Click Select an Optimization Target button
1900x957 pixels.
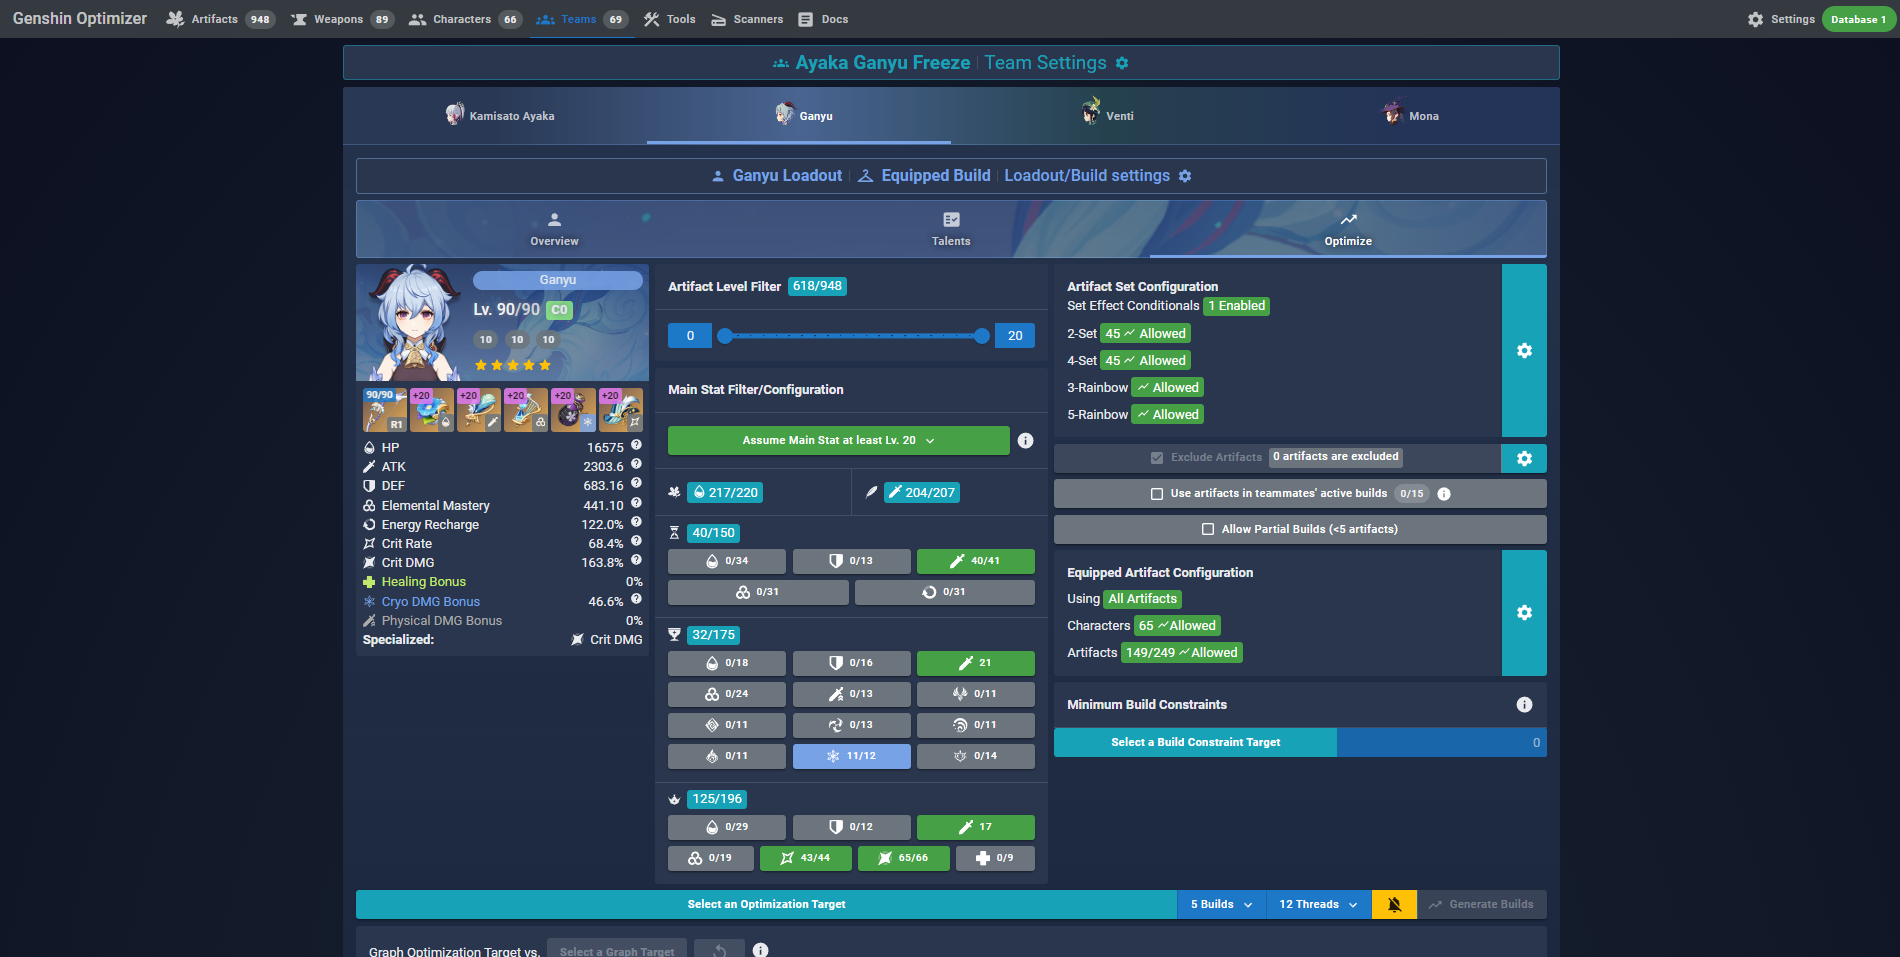(766, 904)
